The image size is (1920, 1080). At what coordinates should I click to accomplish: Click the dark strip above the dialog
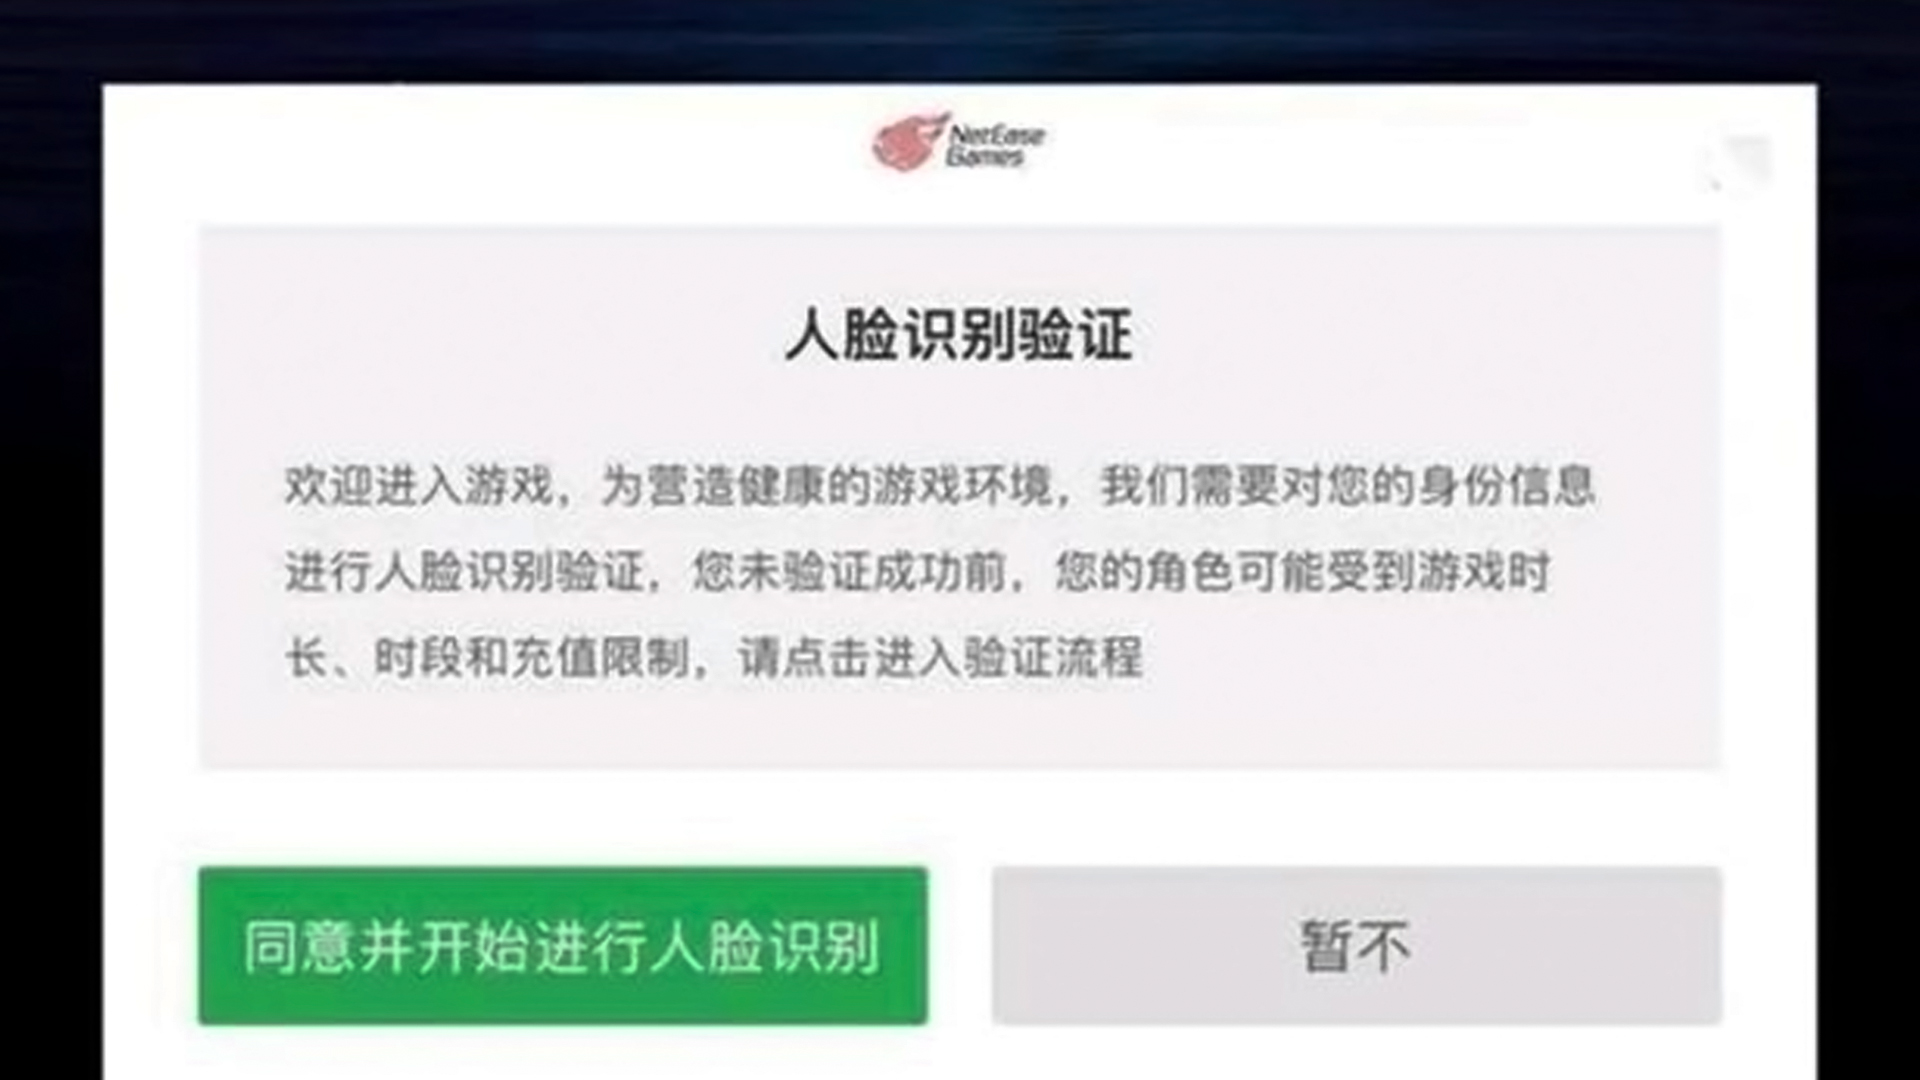960,40
